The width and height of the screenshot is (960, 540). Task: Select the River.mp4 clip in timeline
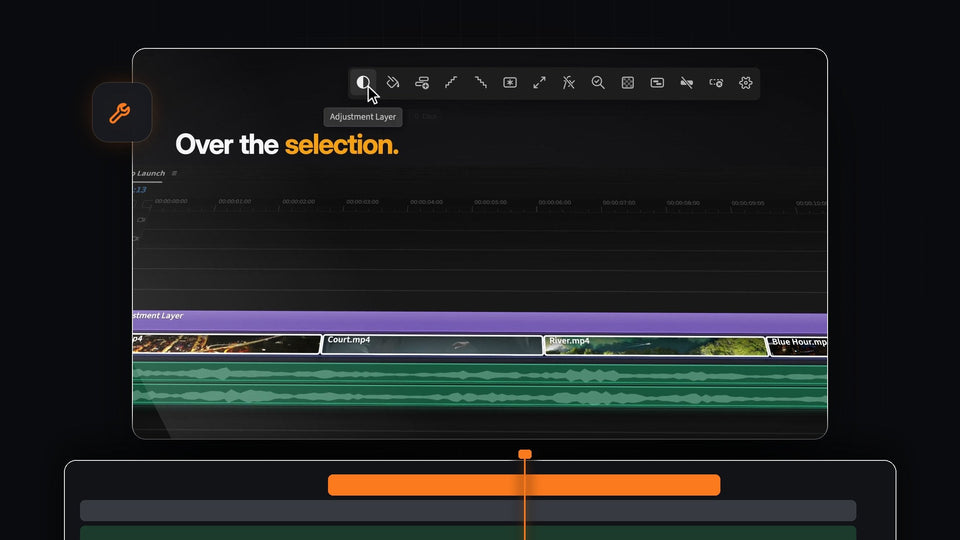pos(655,346)
